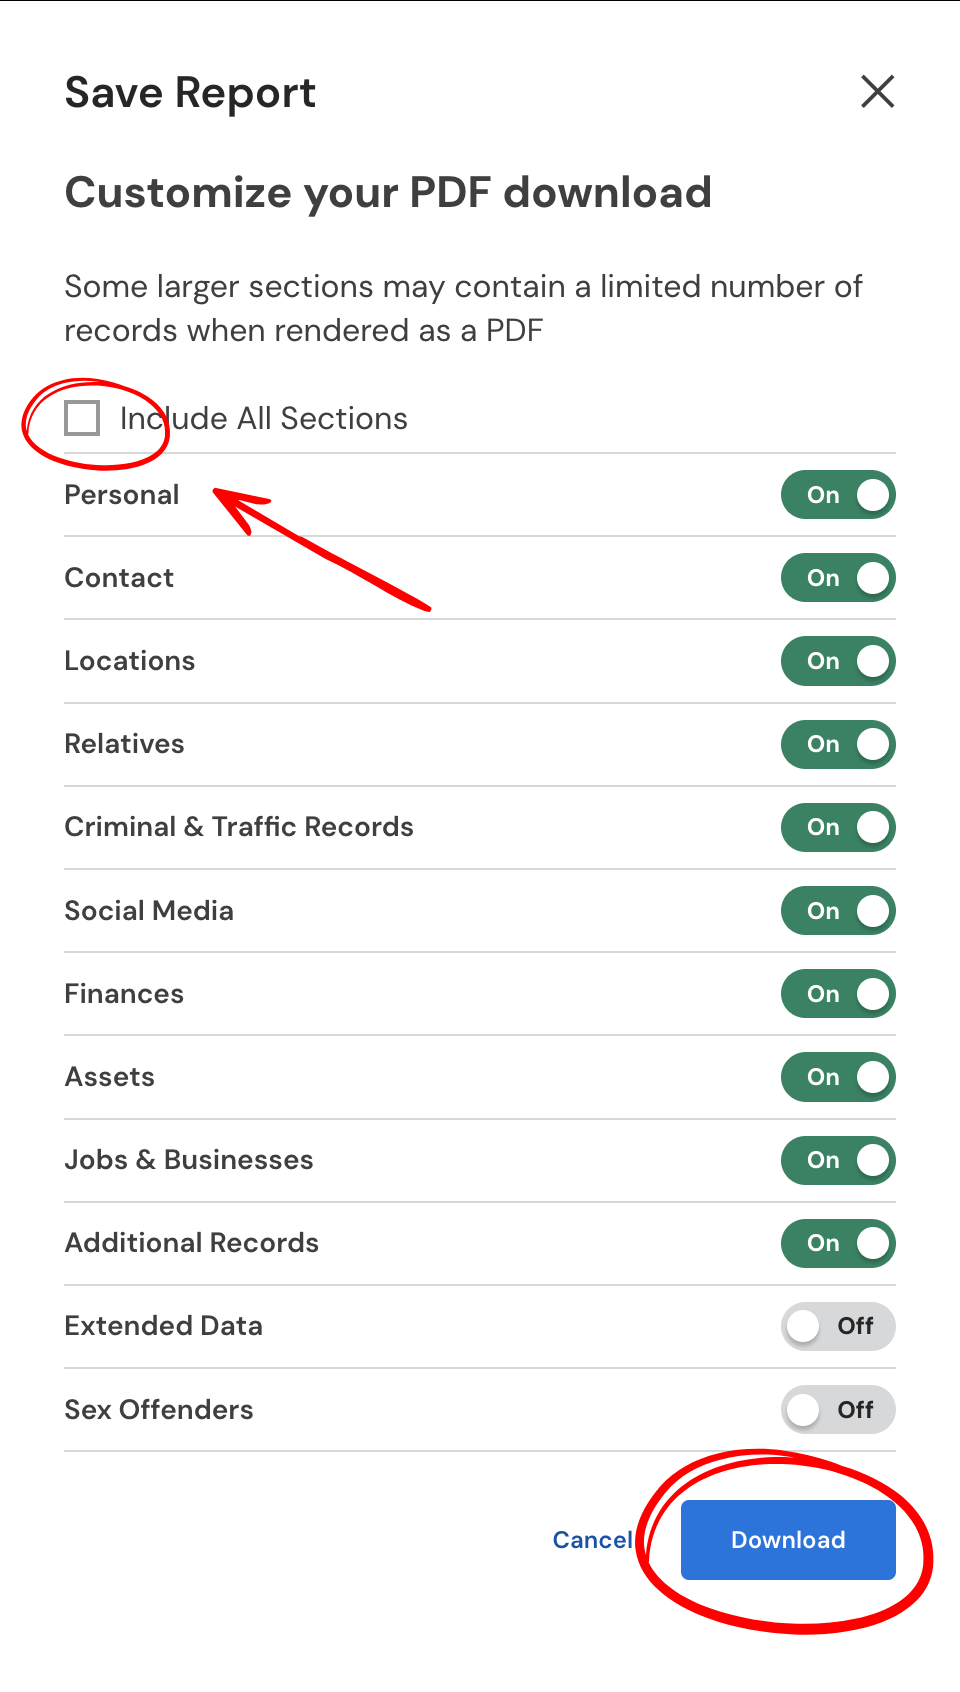Image resolution: width=960 pixels, height=1692 pixels.
Task: Turn on the Sex Offenders toggle
Action: pos(838,1410)
